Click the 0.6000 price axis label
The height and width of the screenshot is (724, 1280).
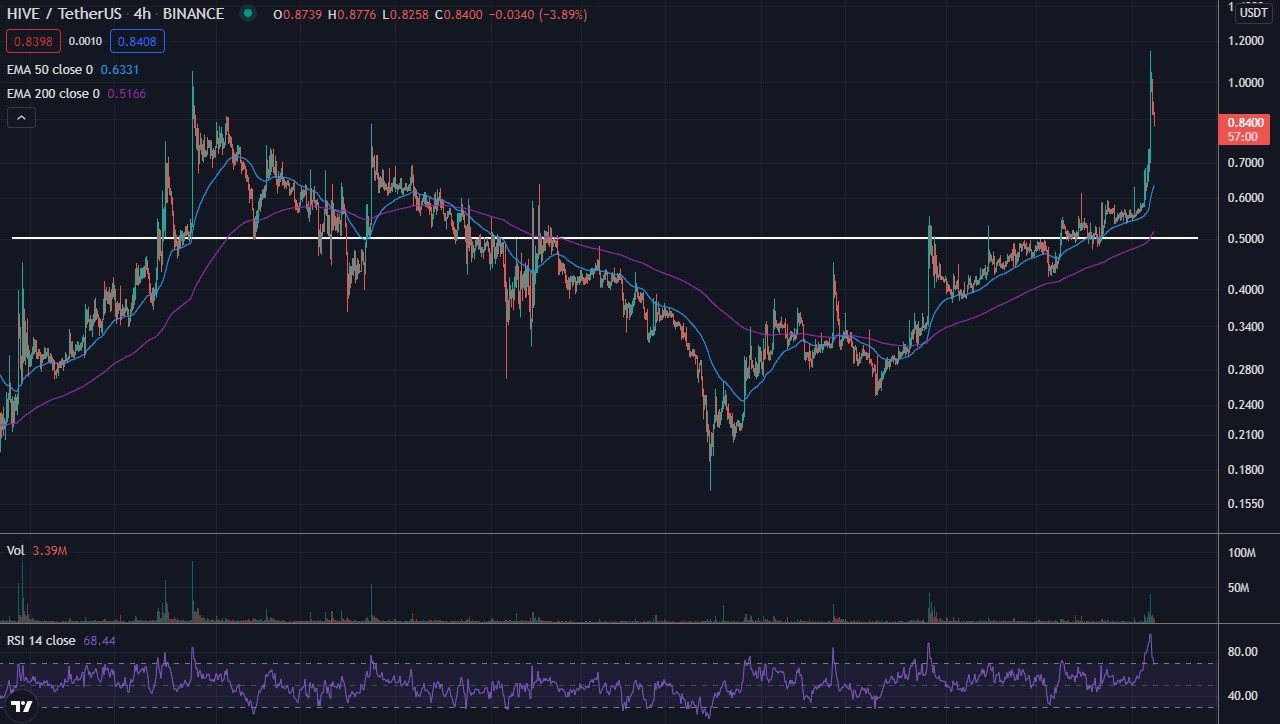click(1244, 198)
